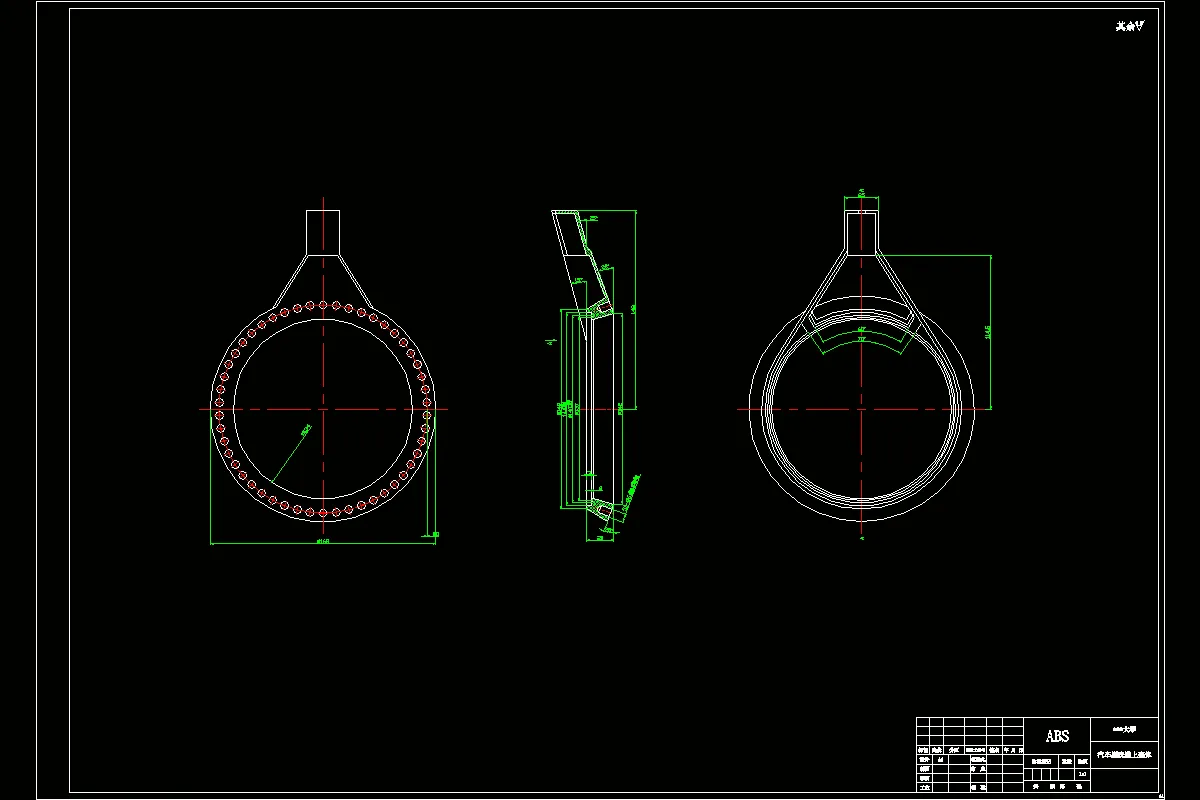This screenshot has height=800, width=1200.
Task: Click the small bottom dimension under section view
Action: (x=599, y=539)
